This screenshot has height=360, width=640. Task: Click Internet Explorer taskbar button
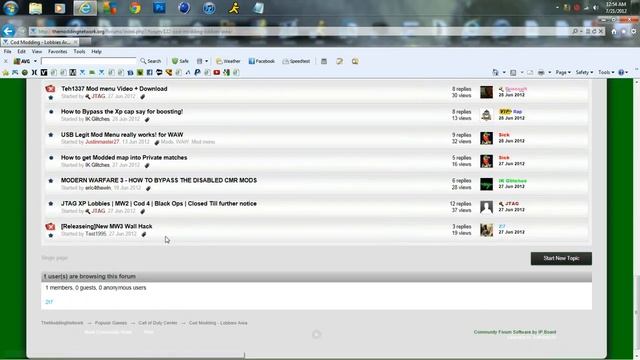coord(85,8)
